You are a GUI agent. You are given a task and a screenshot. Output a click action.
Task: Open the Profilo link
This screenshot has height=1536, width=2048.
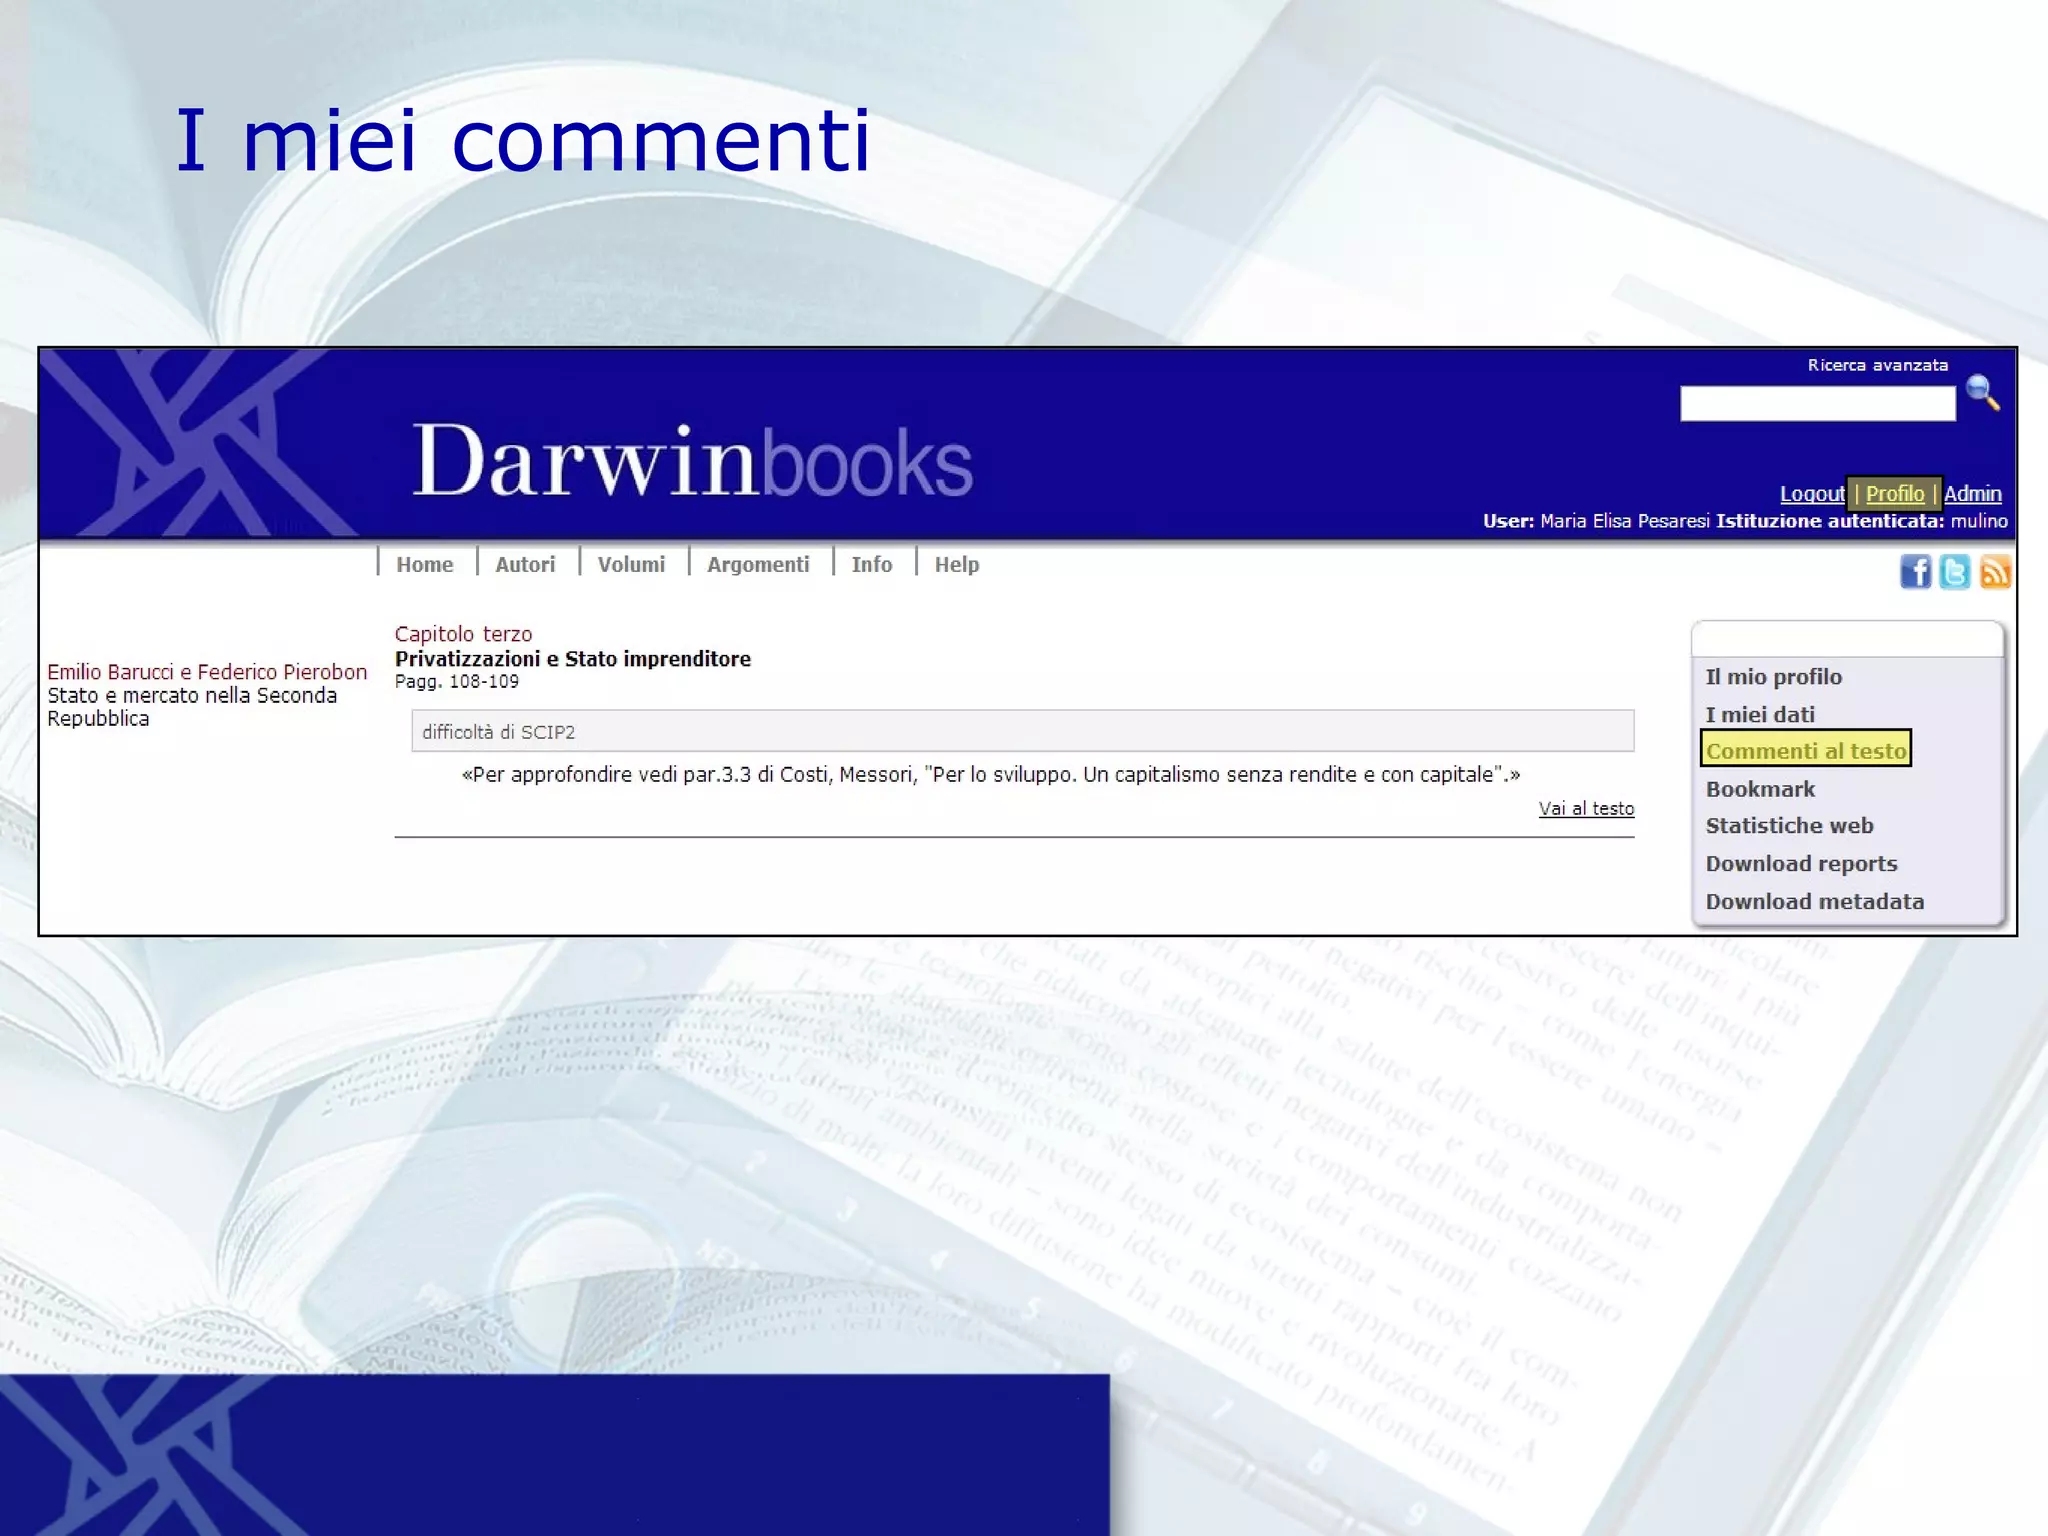point(1894,493)
